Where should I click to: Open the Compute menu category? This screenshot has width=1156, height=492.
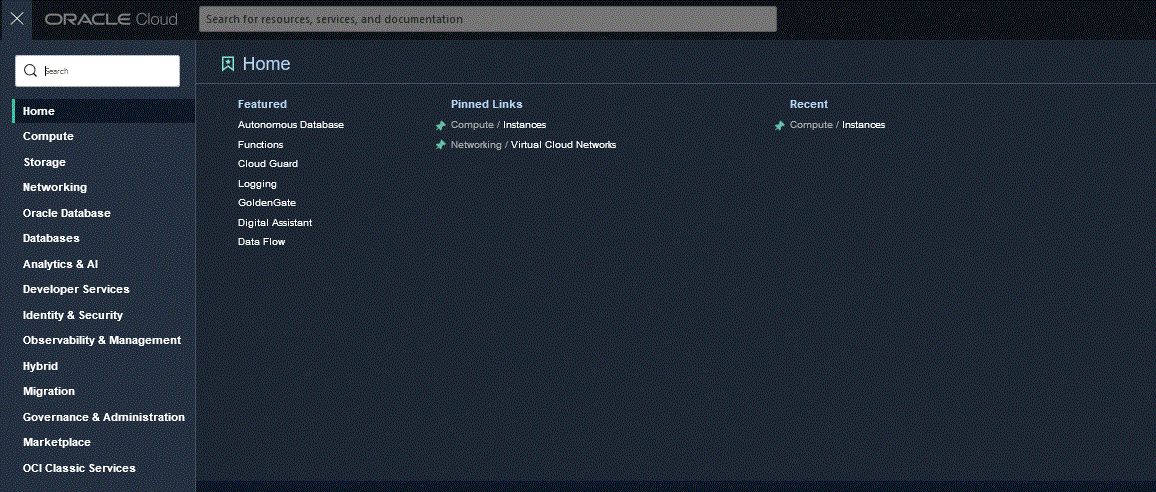(x=48, y=136)
